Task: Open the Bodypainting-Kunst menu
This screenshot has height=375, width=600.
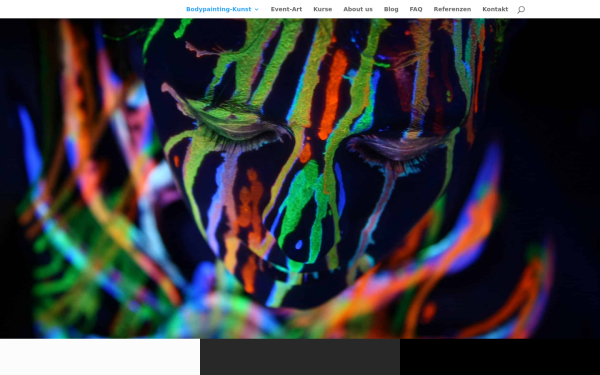Action: (218, 9)
